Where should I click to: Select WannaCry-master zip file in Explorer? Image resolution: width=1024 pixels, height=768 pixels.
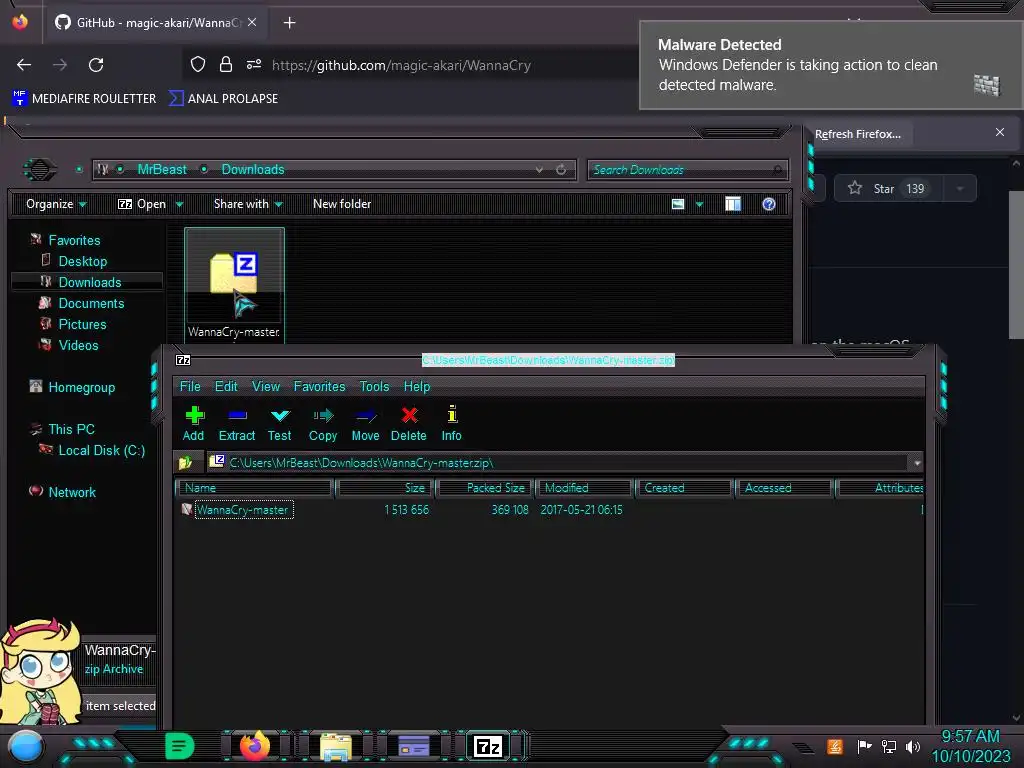pos(234,284)
